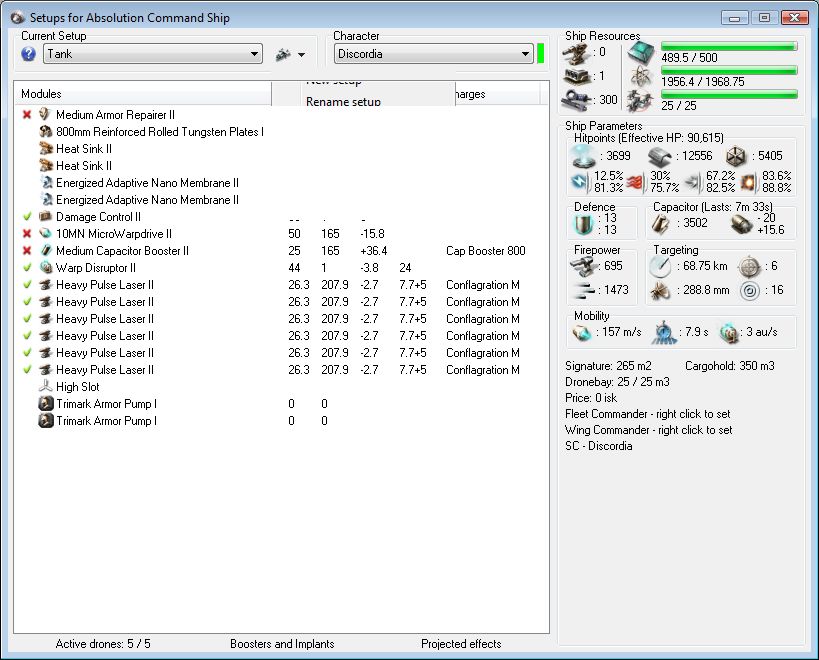
Task: Click the shield hitpoints icon
Action: coord(583,157)
